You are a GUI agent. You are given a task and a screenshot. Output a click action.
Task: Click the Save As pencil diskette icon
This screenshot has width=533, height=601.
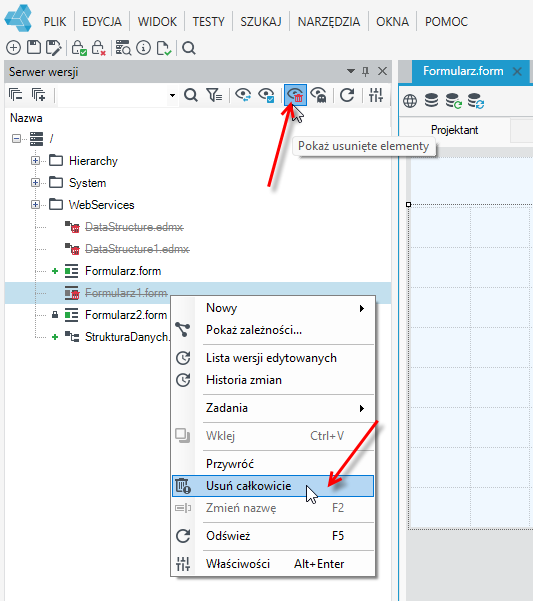pyautogui.click(x=53, y=48)
